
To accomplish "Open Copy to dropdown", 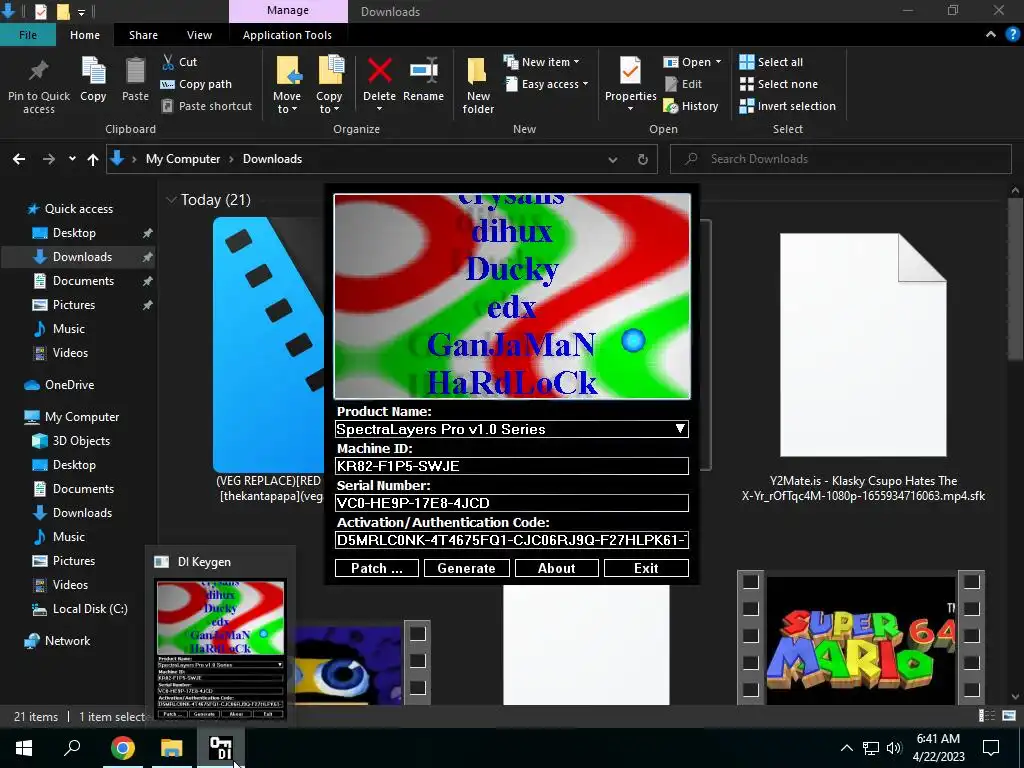I will pyautogui.click(x=329, y=85).
